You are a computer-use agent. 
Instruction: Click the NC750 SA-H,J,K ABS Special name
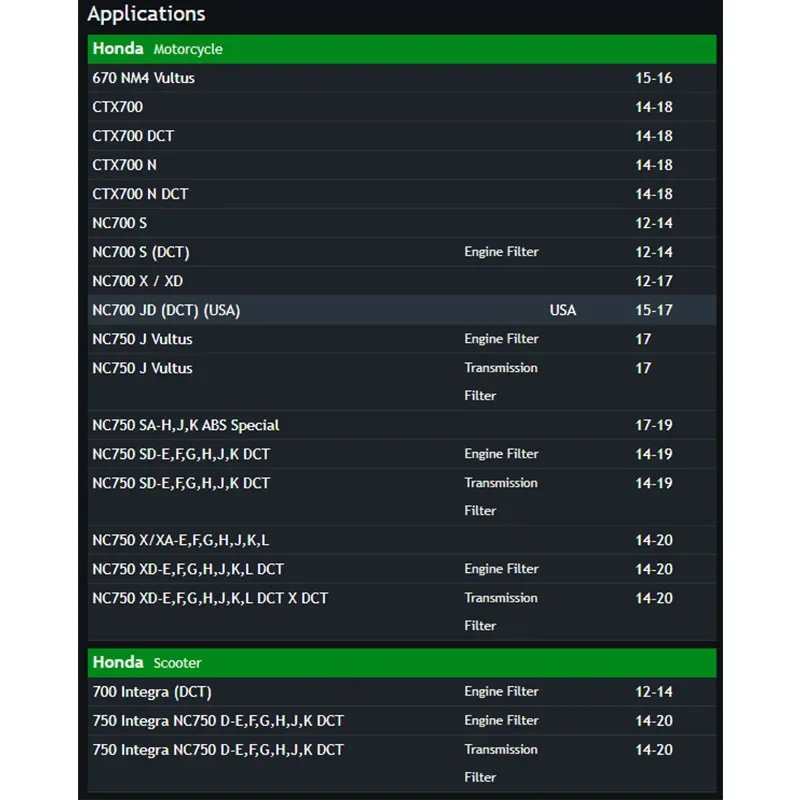[186, 426]
